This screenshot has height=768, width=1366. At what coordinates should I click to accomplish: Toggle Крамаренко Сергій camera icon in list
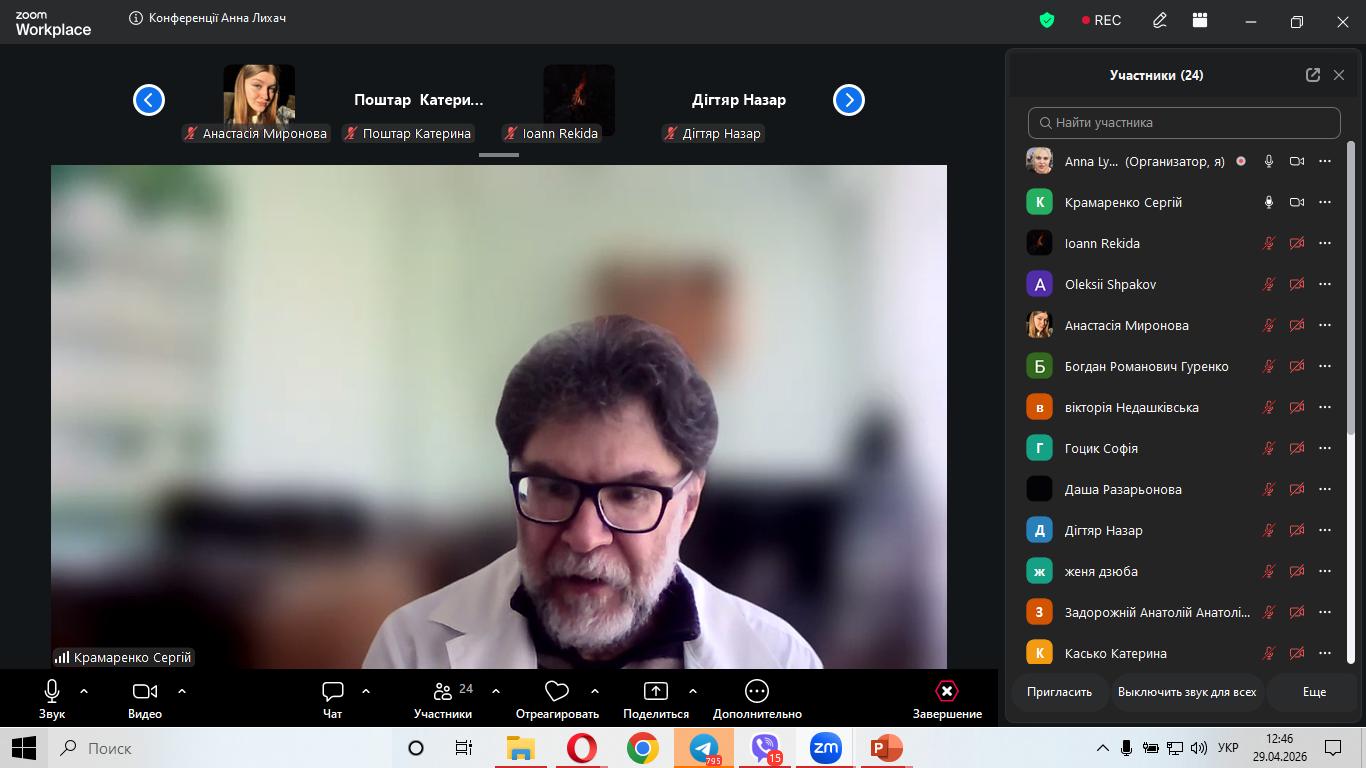(1297, 202)
